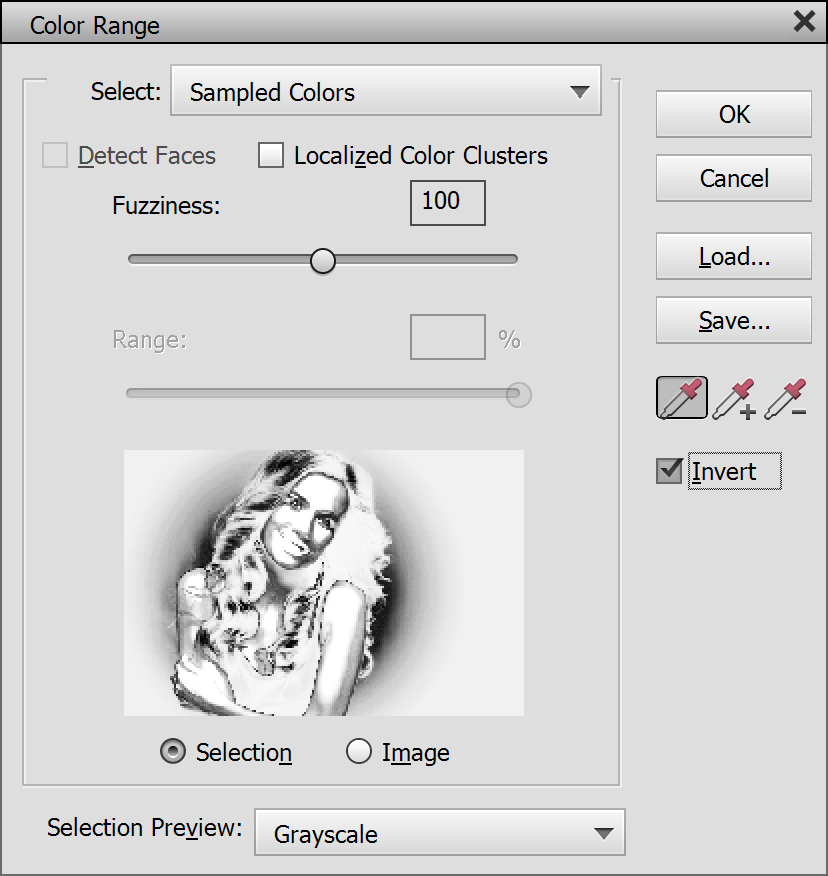Click the Fuzziness slider handle

[322, 260]
